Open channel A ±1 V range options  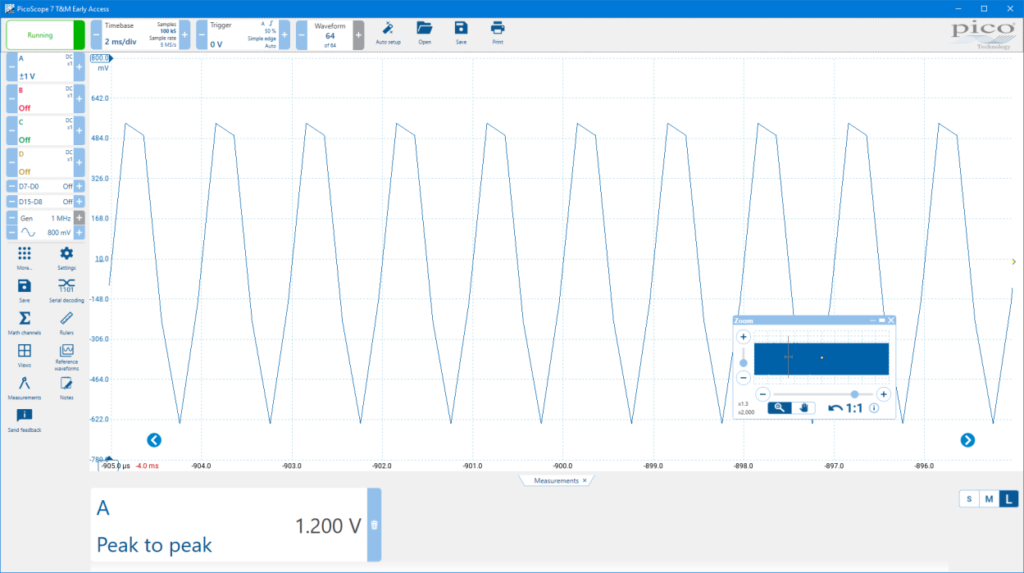coord(45,67)
